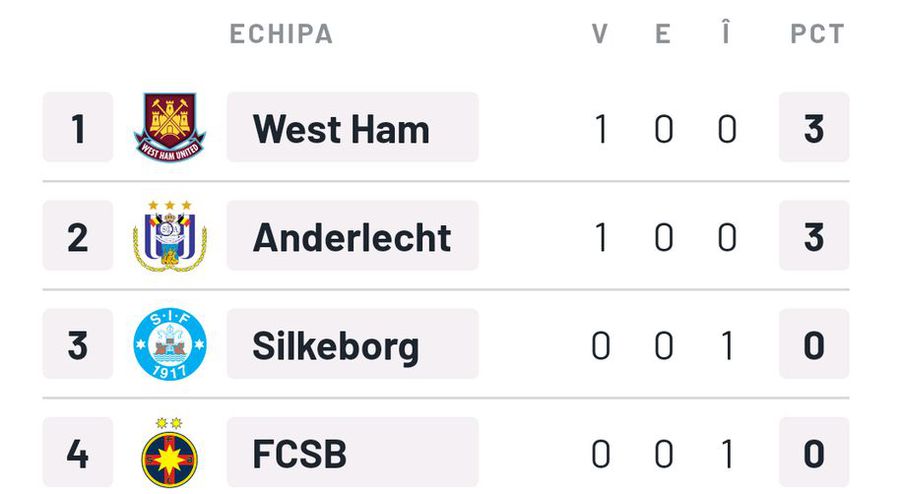The image size is (900, 494).
Task: Click position badge number 3
Action: click(78, 344)
